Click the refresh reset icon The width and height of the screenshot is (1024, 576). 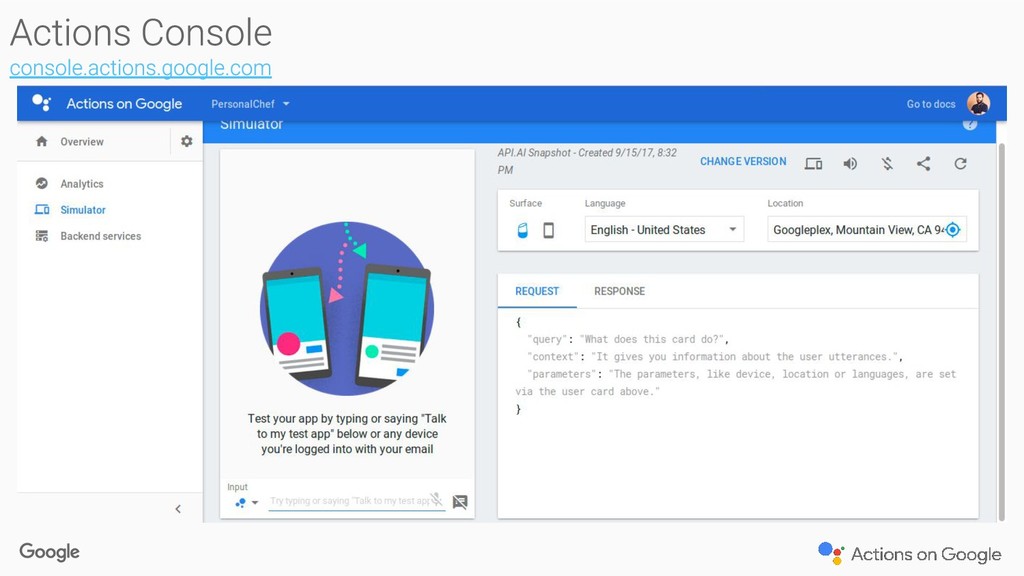pos(960,163)
